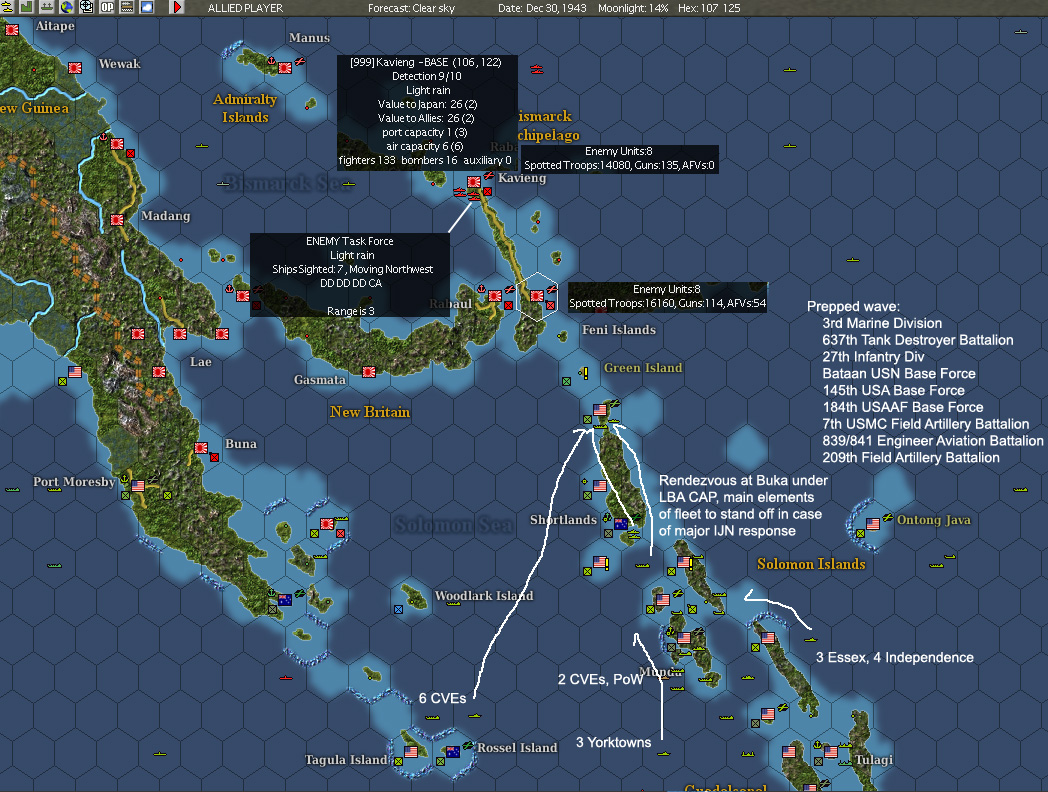Click the Lae map label
This screenshot has width=1048, height=792.
(201, 362)
